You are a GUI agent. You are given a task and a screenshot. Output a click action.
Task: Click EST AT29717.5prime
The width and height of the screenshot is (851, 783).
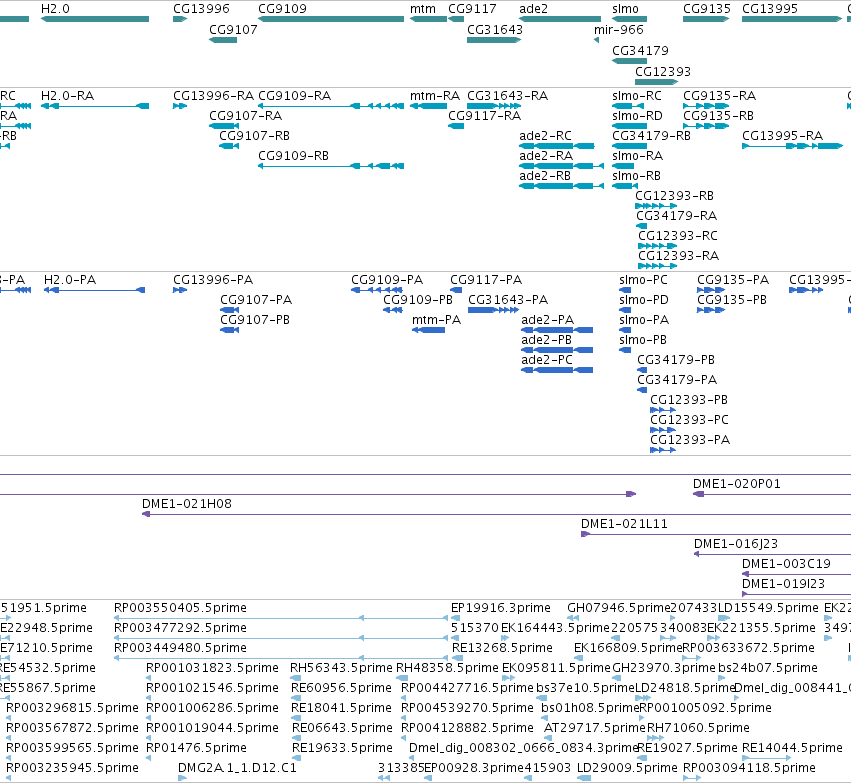(547, 739)
